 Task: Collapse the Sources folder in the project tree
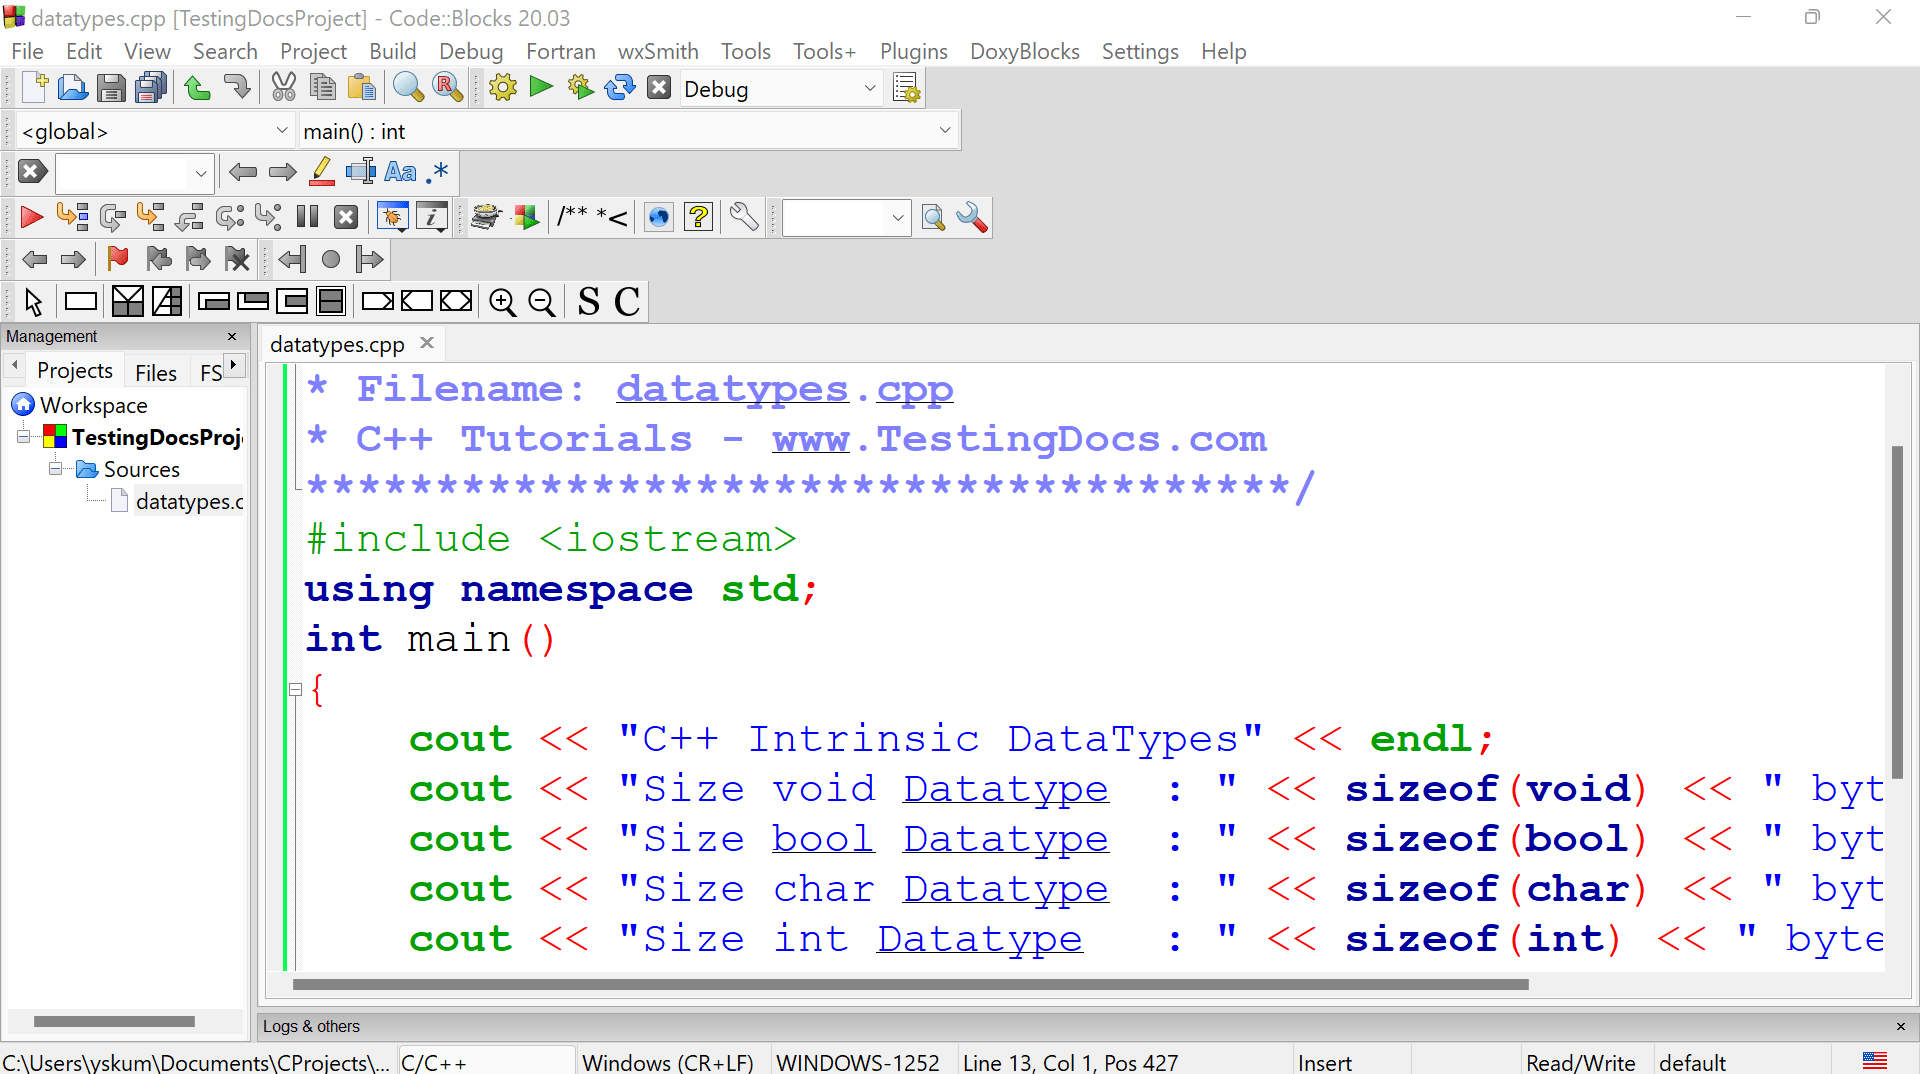click(55, 469)
